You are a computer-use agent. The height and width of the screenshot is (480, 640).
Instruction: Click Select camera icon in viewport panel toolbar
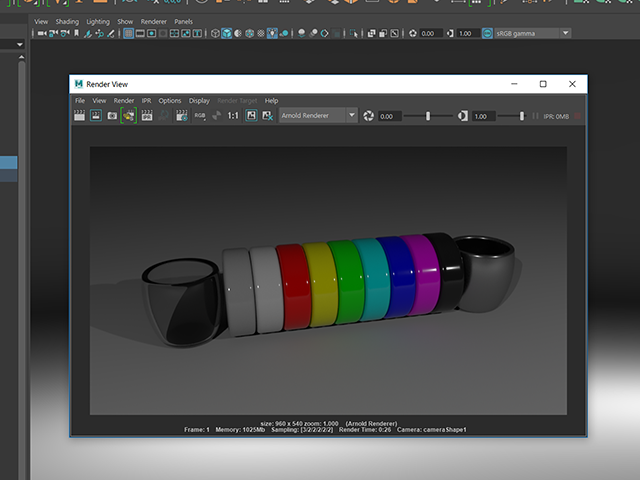[42, 33]
